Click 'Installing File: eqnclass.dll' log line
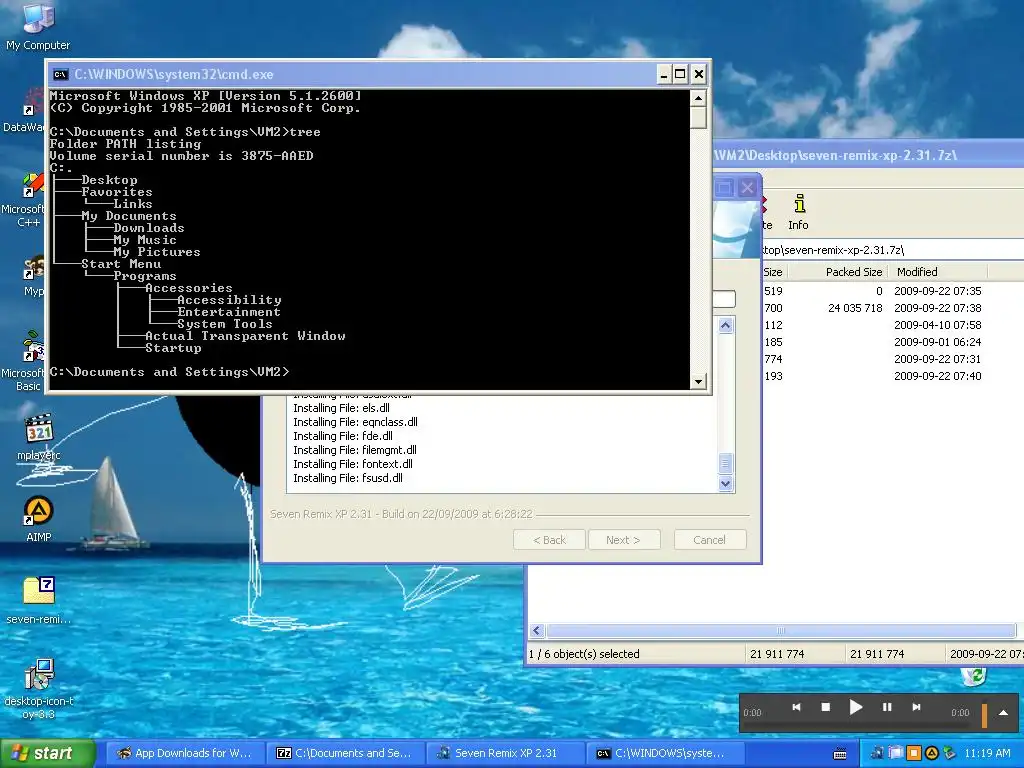 [355, 422]
